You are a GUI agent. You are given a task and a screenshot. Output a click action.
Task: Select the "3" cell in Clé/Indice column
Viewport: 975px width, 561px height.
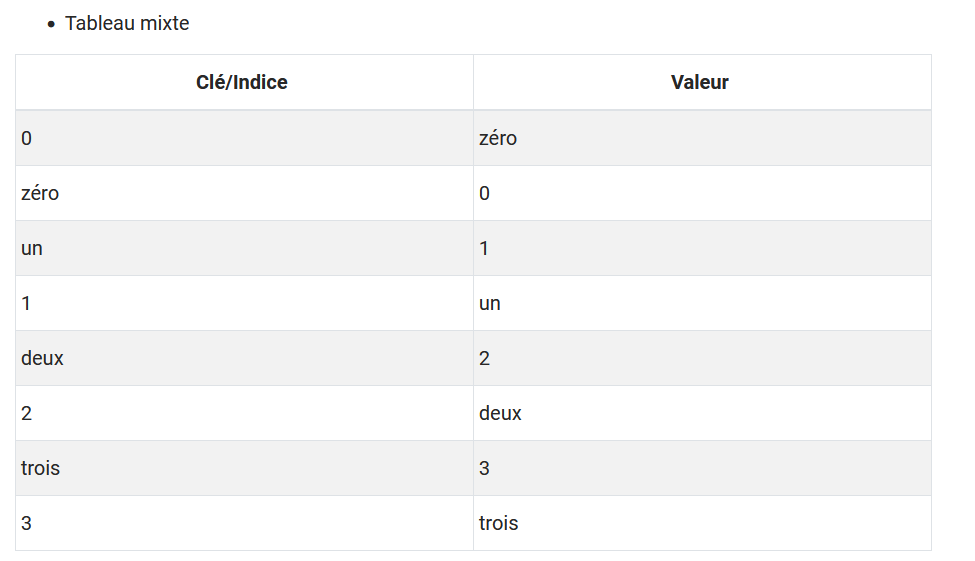click(x=27, y=523)
